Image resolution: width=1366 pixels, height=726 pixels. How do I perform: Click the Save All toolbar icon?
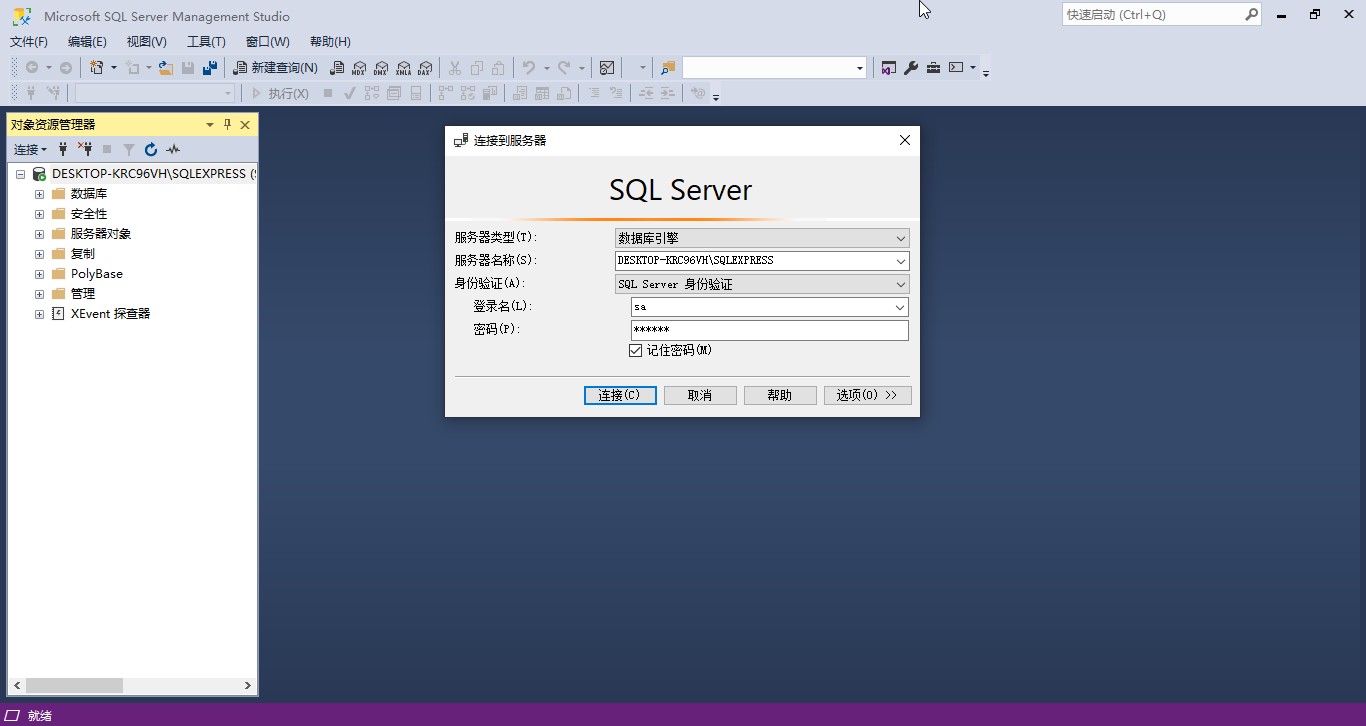click(x=210, y=68)
